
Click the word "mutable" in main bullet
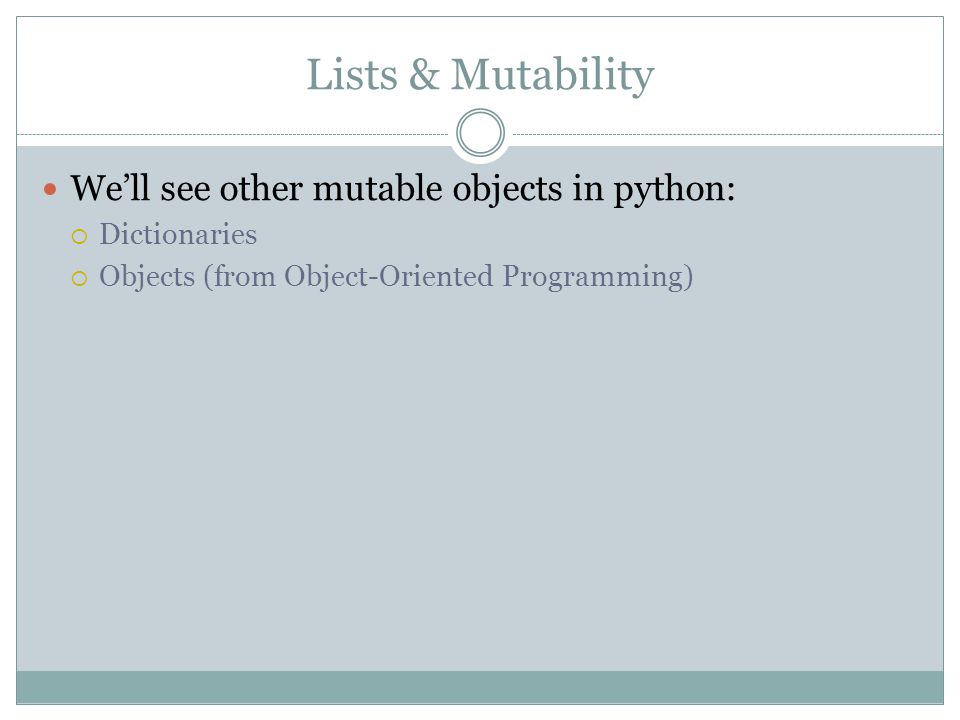coord(378,187)
